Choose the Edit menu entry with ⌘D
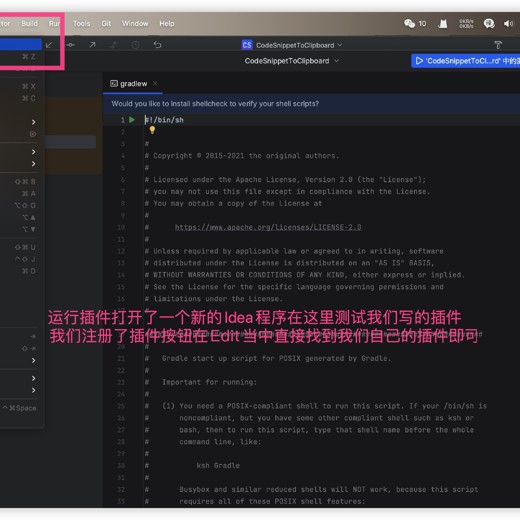The width and height of the screenshot is (520, 520). coord(21,271)
